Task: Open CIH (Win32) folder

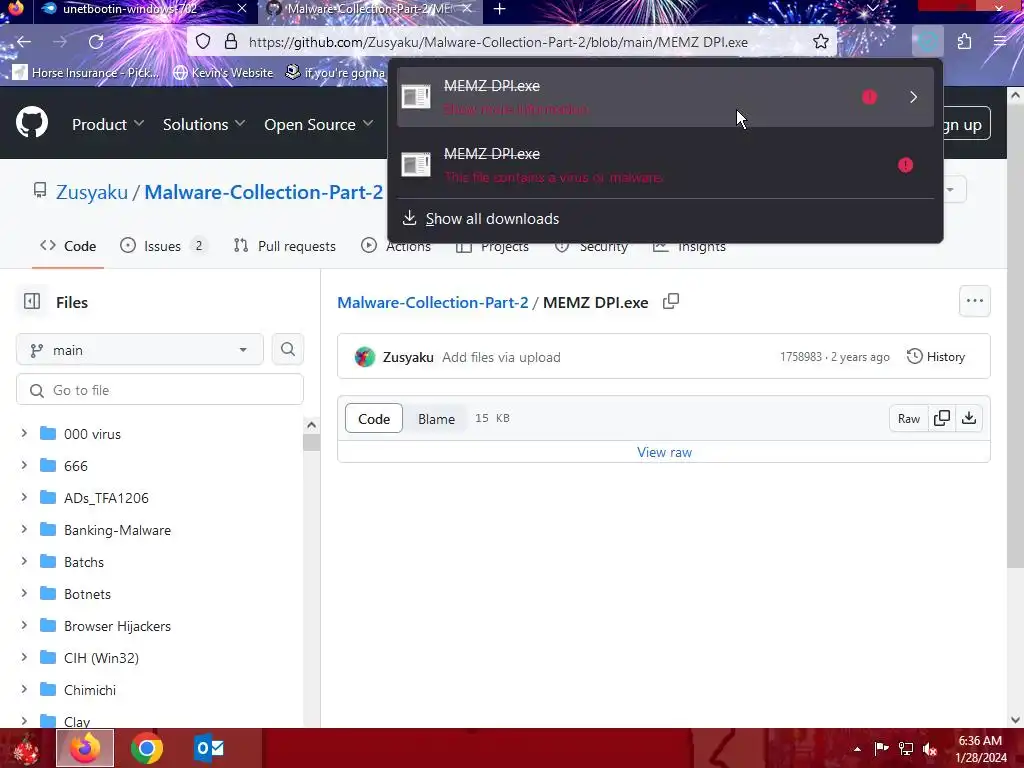Action: tap(101, 658)
